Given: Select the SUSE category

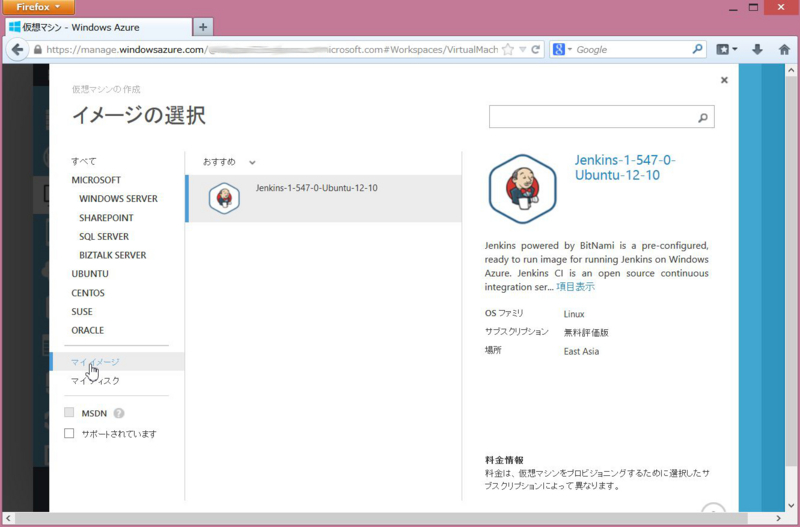Looking at the screenshot, I should [x=82, y=312].
